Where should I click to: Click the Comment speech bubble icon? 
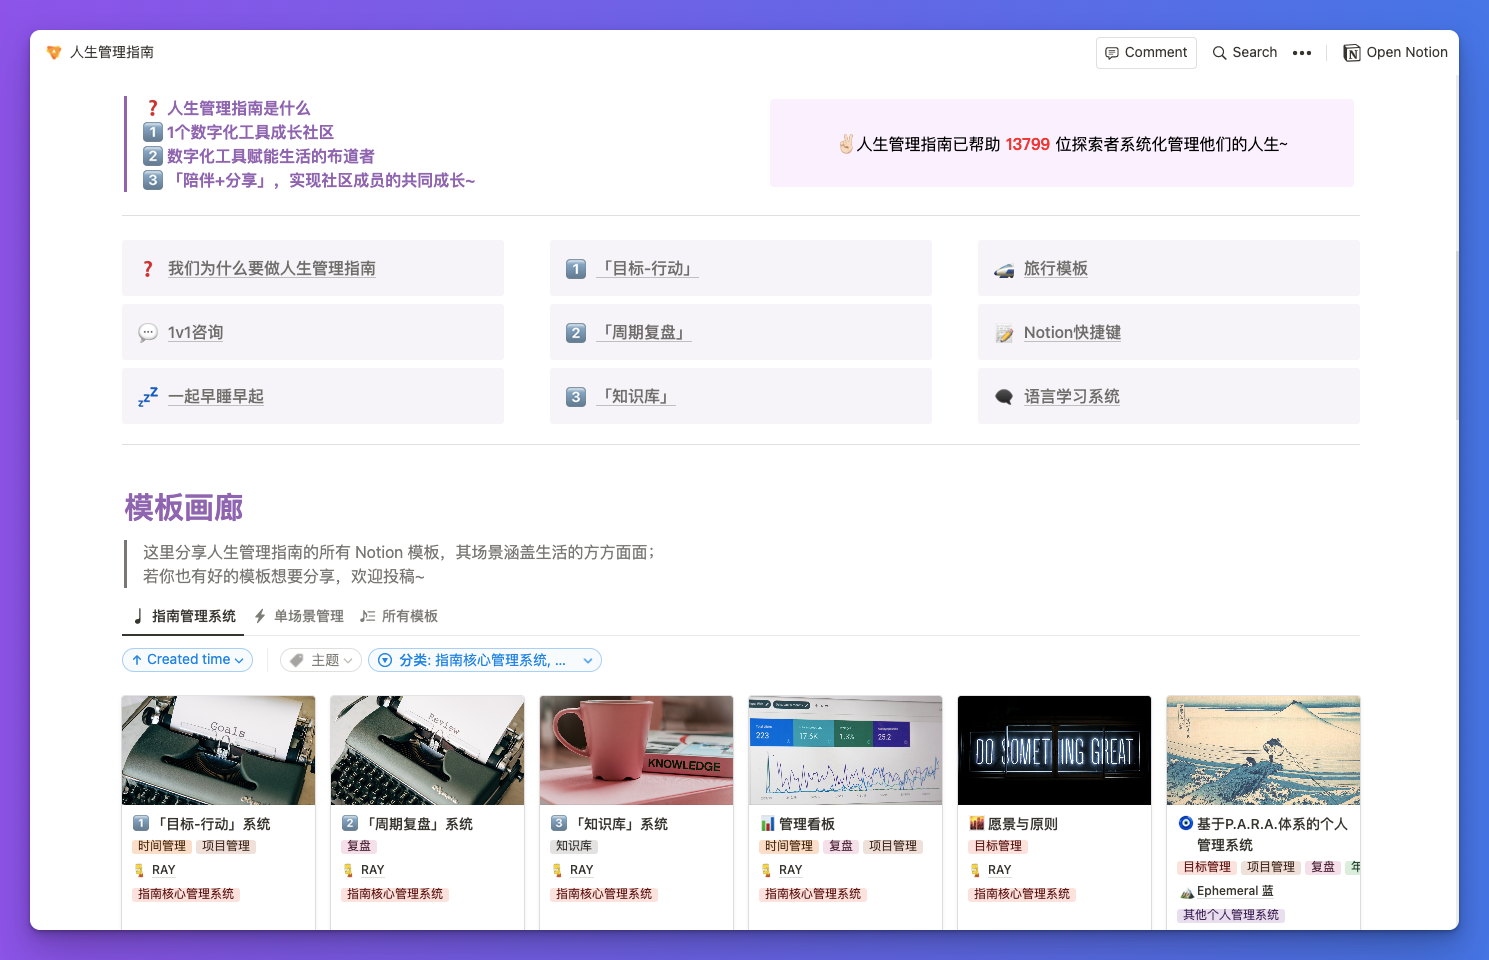click(1112, 52)
